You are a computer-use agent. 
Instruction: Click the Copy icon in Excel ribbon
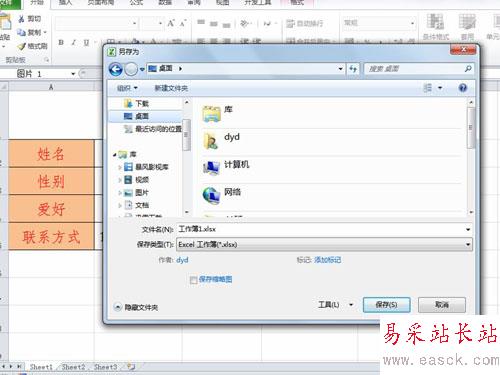click(22, 32)
